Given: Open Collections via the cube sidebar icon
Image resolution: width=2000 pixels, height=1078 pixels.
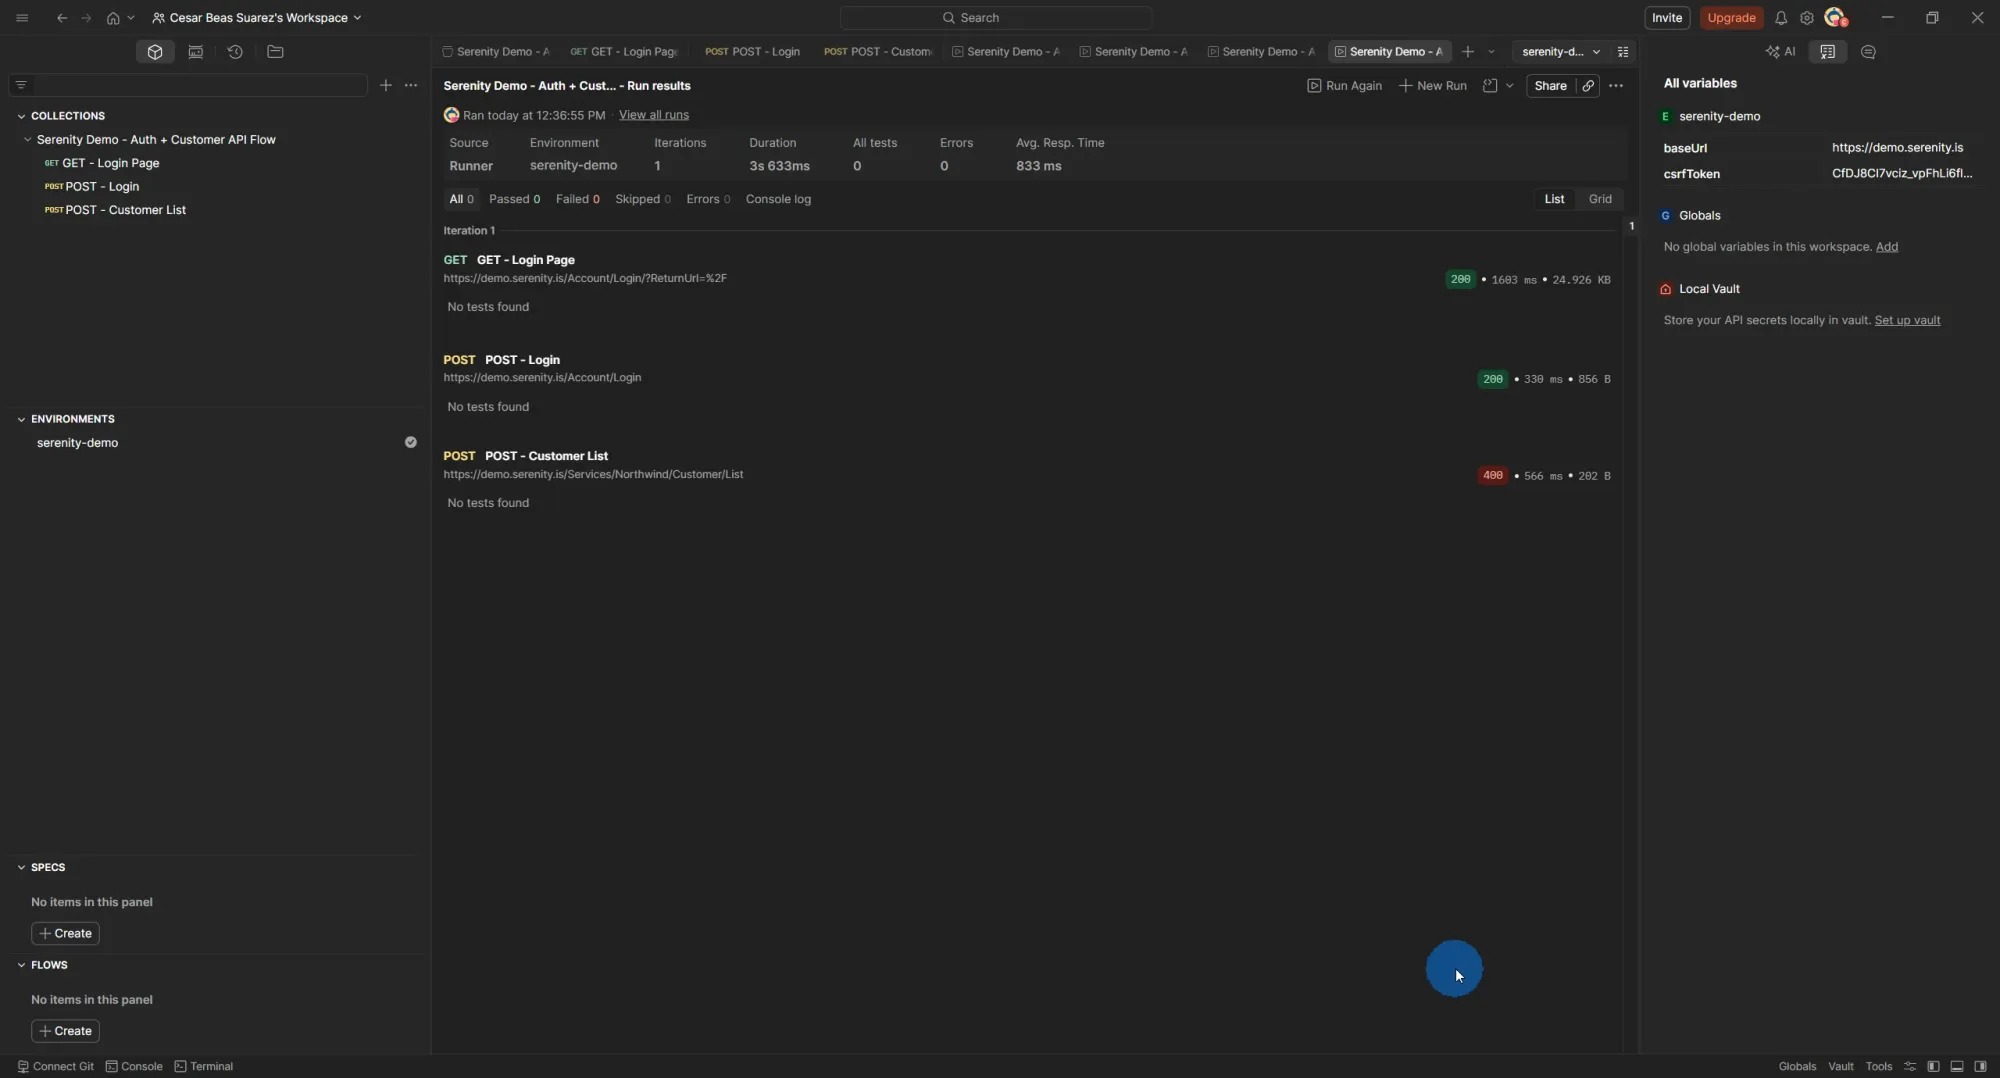Looking at the screenshot, I should tap(155, 52).
